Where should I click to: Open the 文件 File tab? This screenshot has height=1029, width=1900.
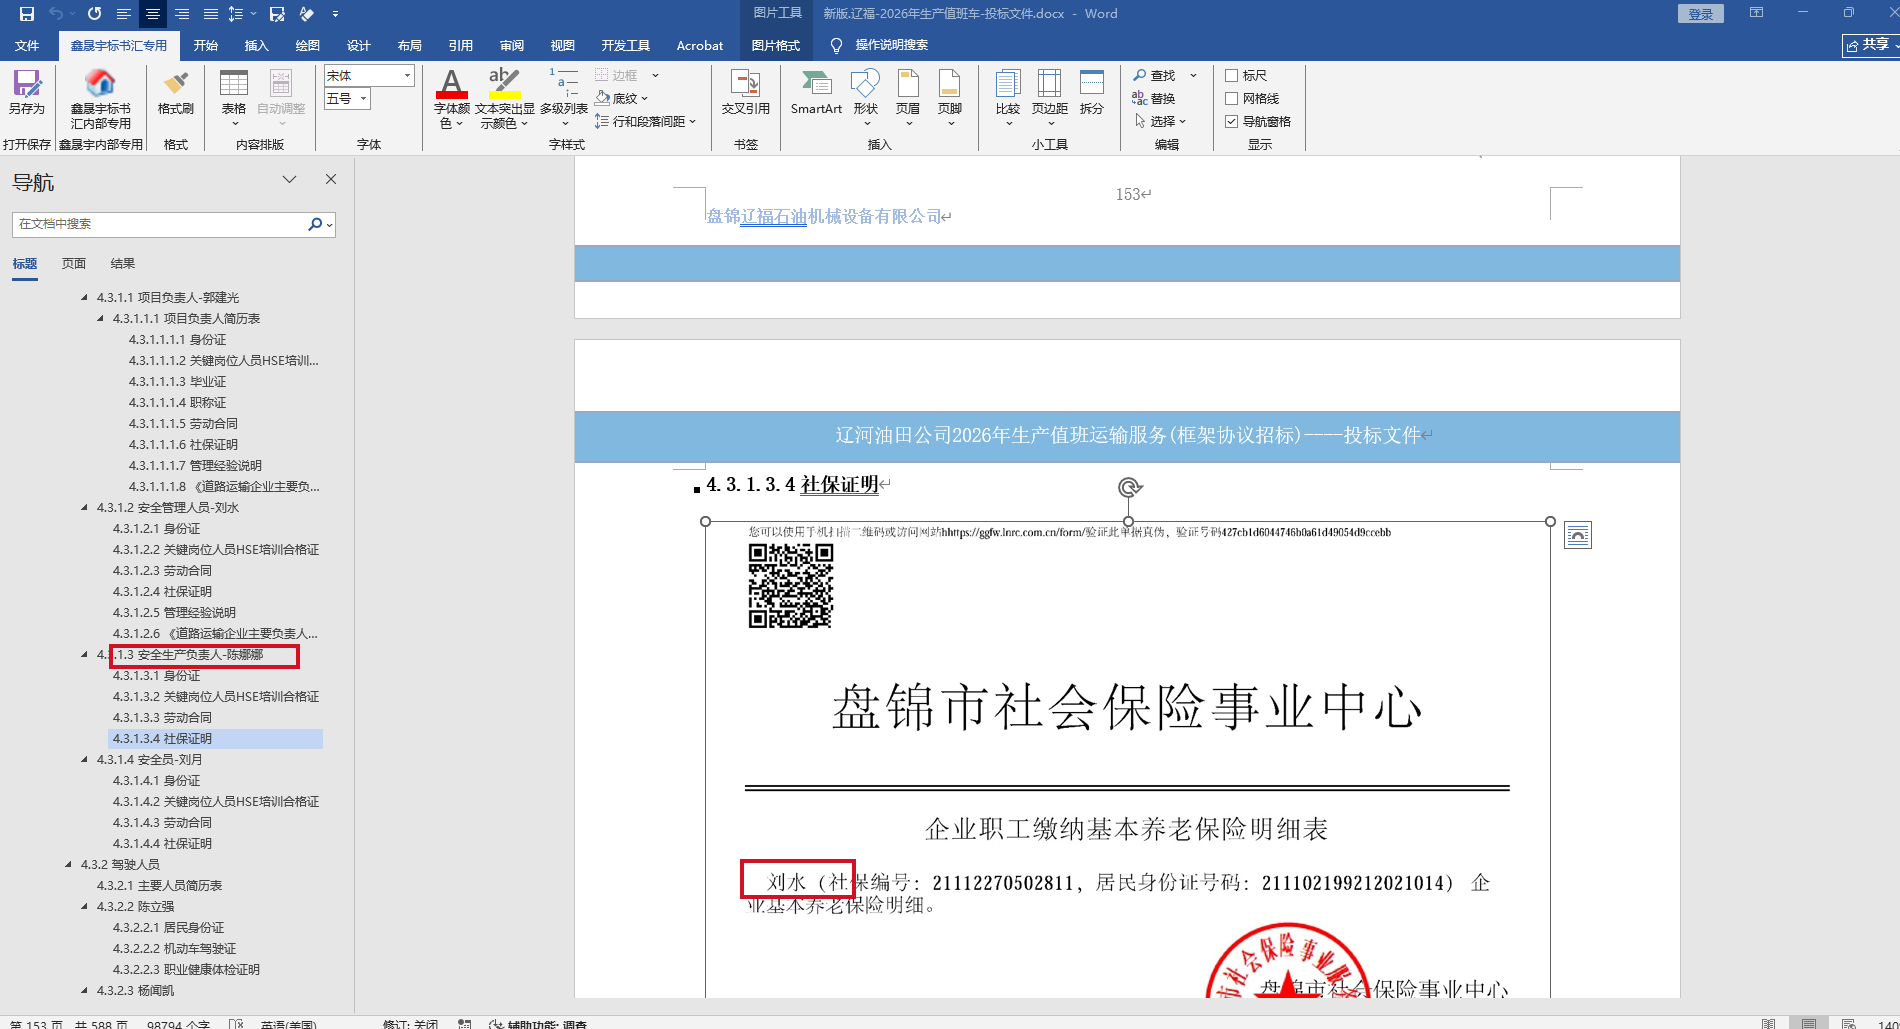click(27, 45)
